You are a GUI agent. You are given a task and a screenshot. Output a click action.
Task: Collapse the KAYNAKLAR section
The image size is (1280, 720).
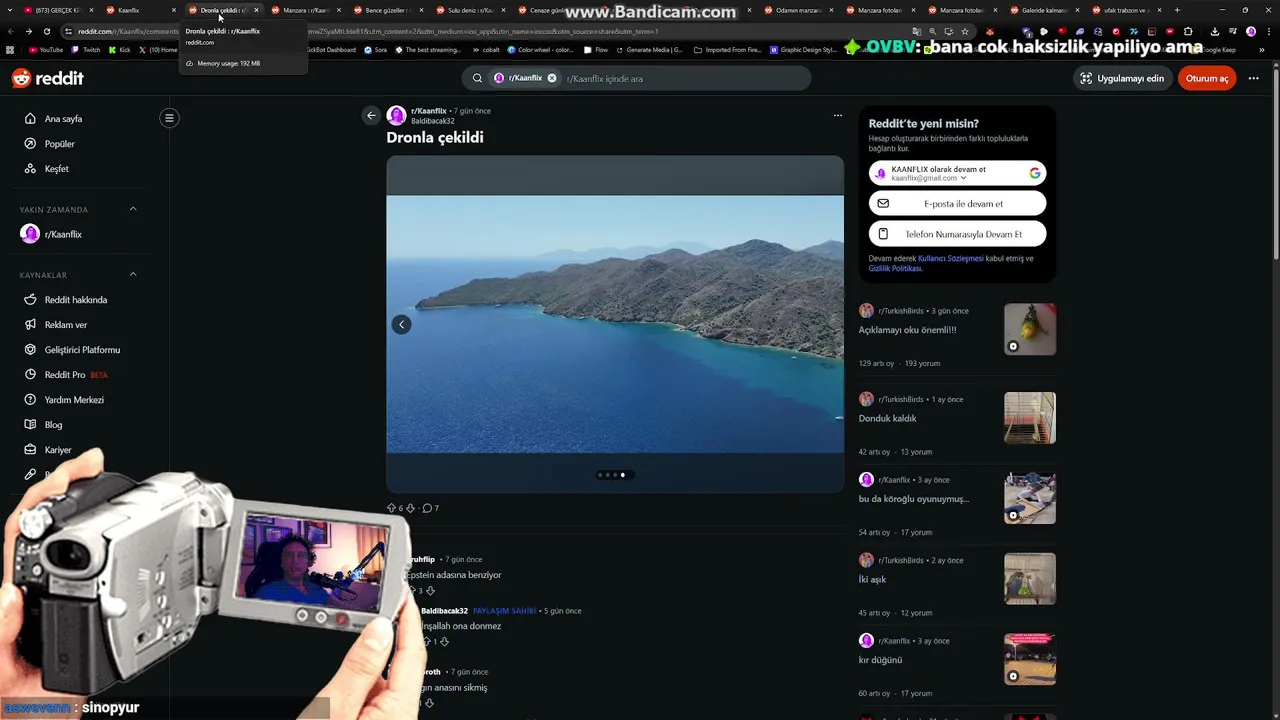(x=133, y=274)
